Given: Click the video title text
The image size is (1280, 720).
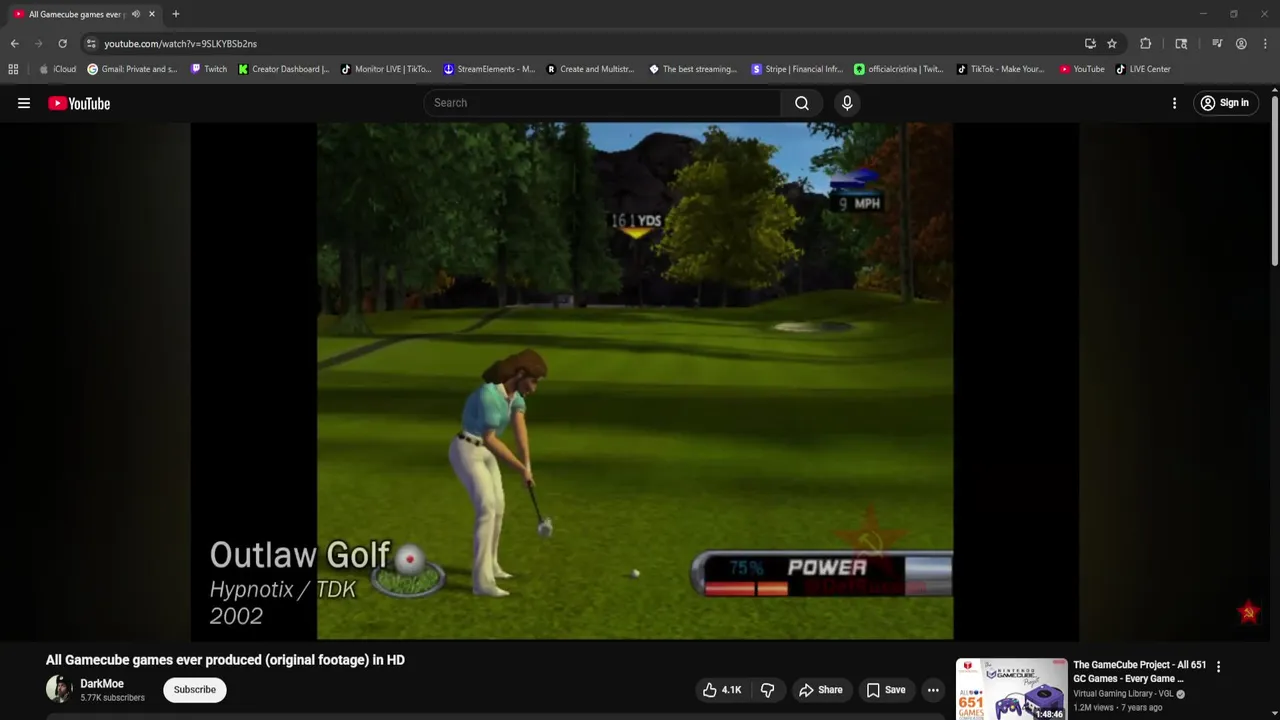Looking at the screenshot, I should [225, 660].
